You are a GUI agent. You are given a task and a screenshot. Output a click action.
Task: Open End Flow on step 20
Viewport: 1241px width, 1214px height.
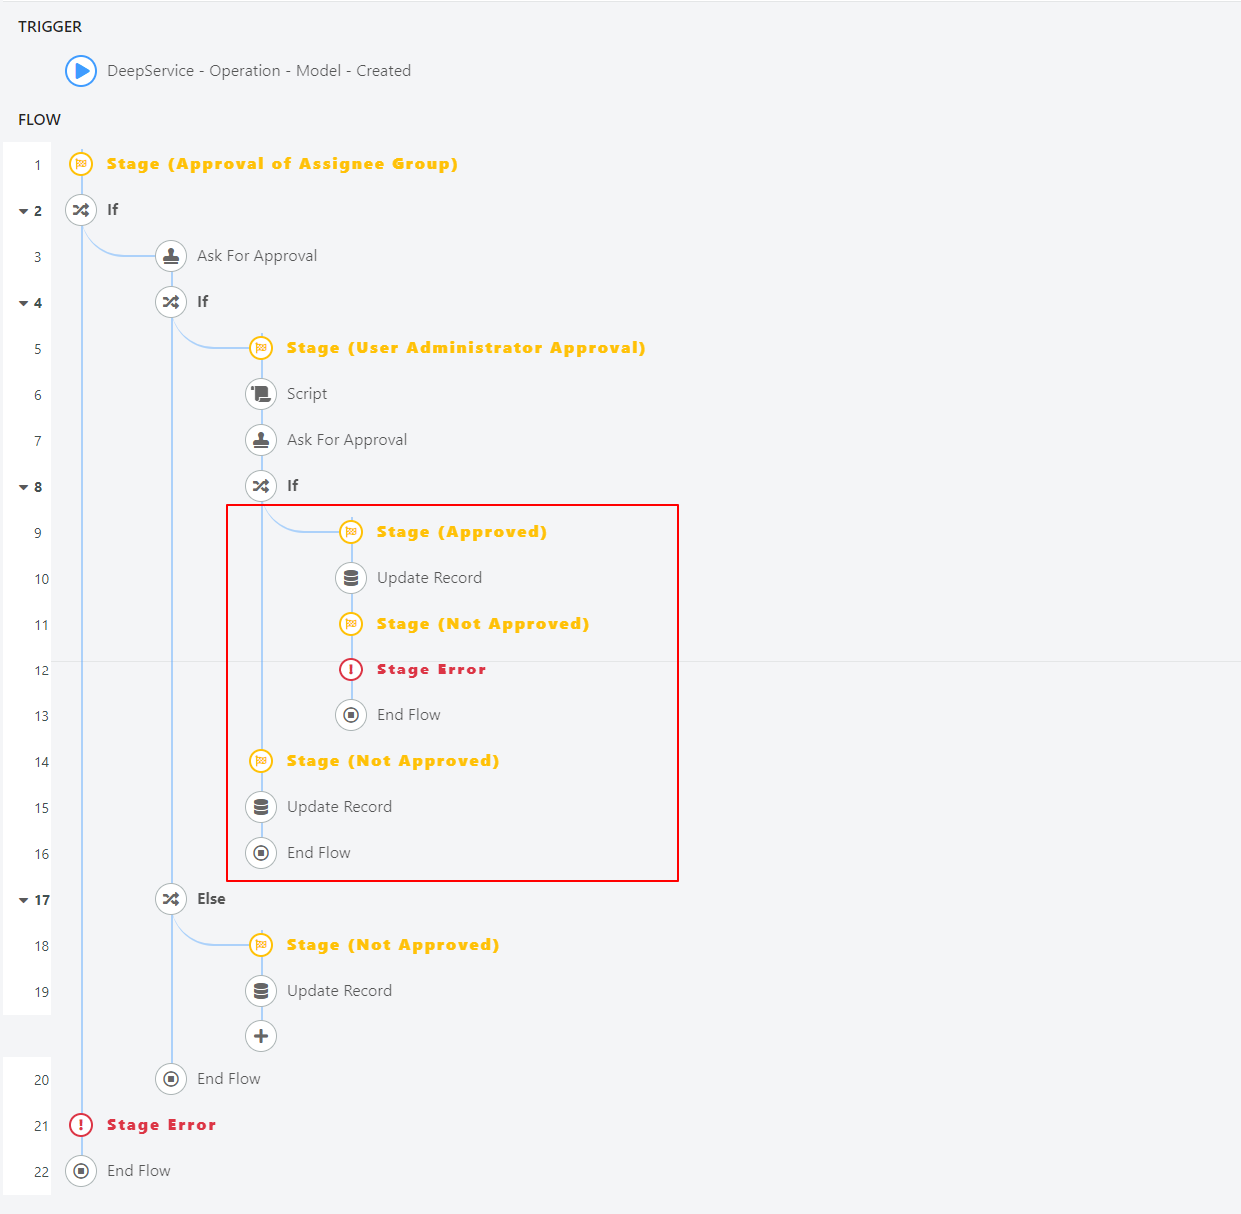click(228, 1079)
